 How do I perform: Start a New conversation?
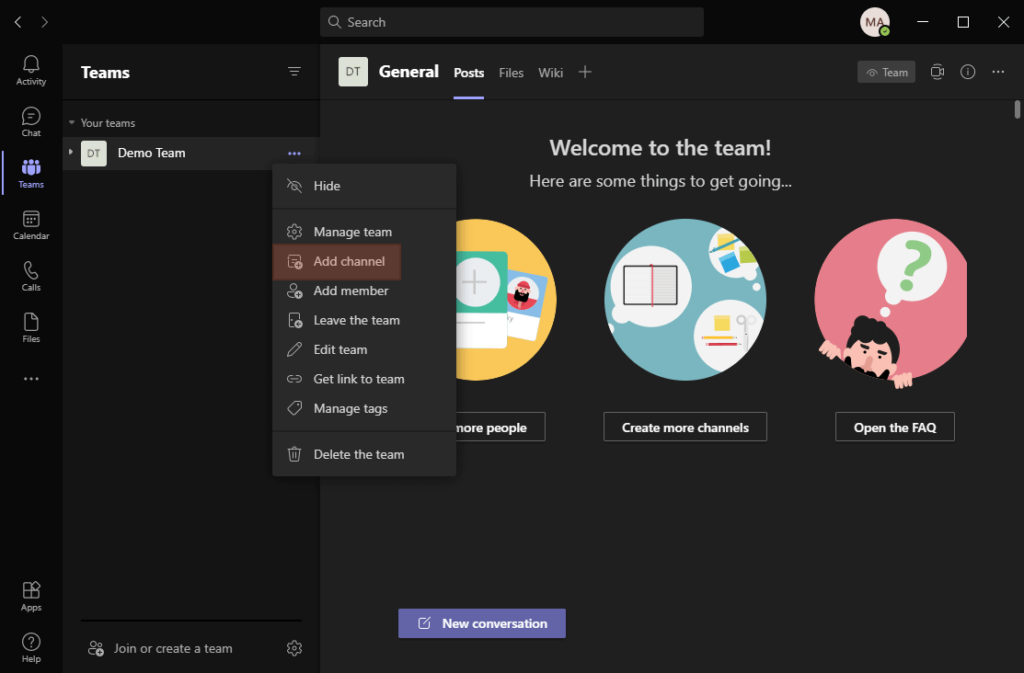click(482, 623)
